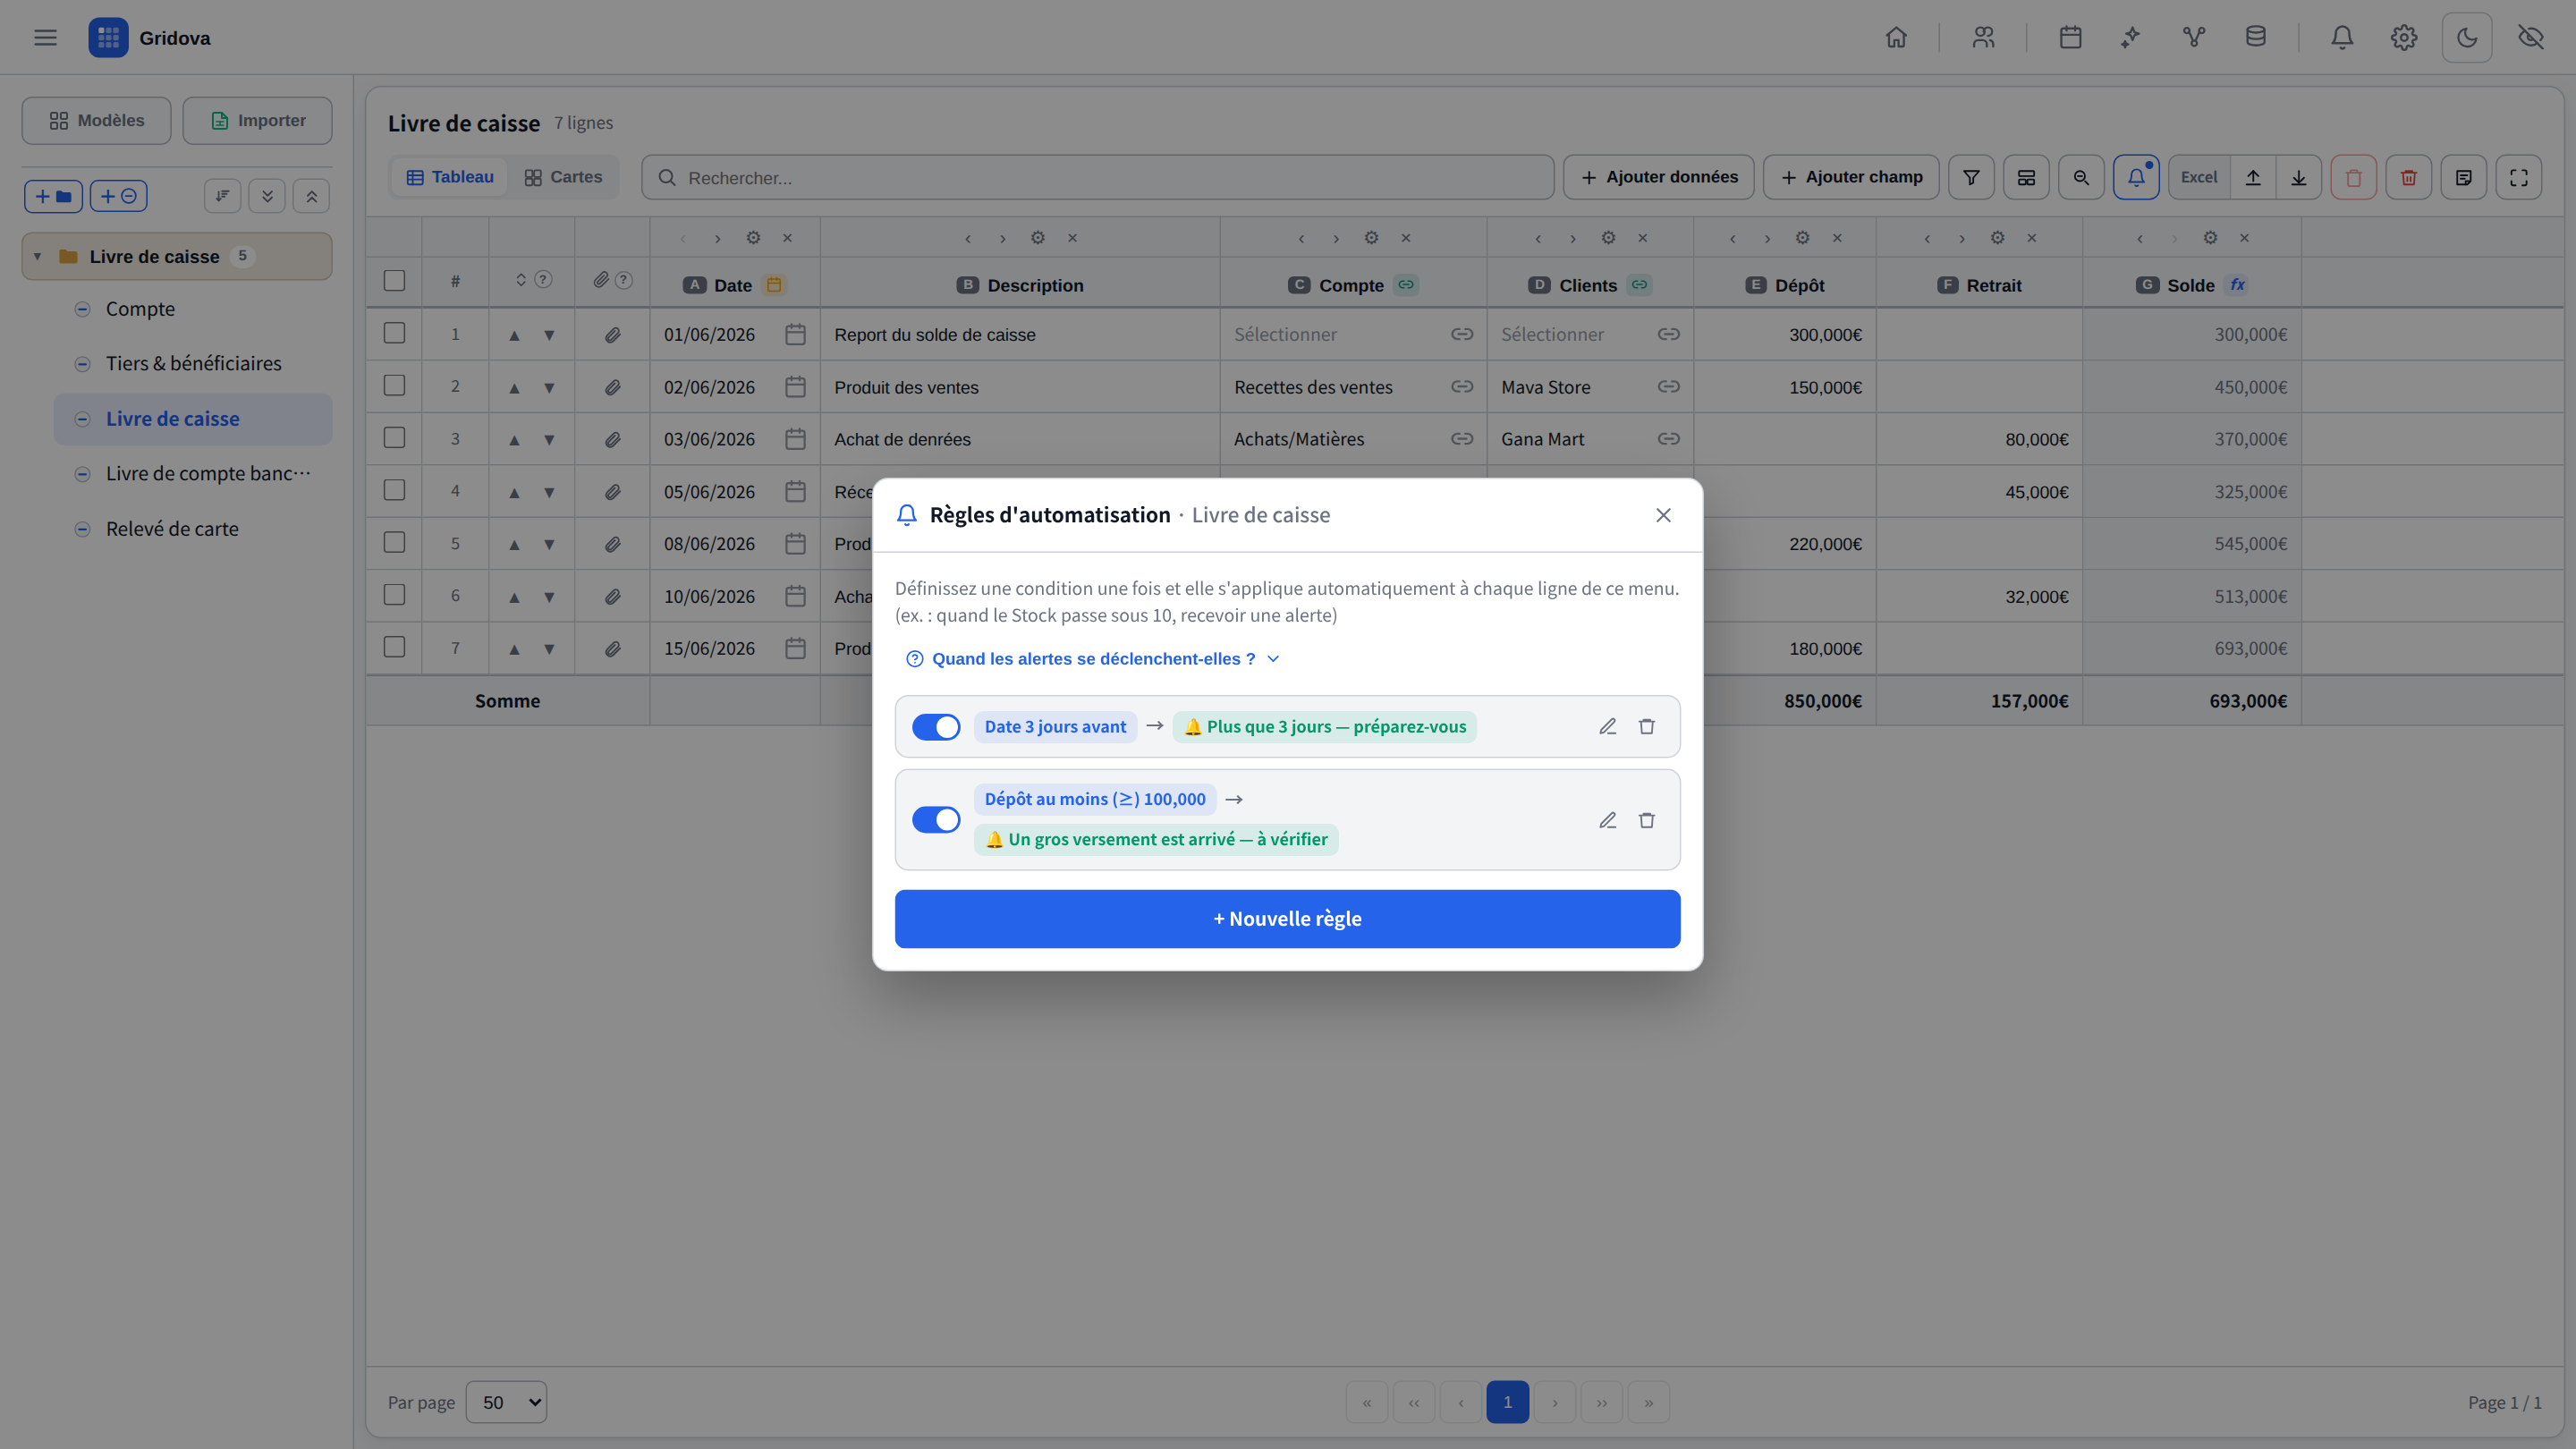Image resolution: width=2576 pixels, height=1449 pixels.
Task: Open date picker for 02/06/2026
Action: (x=795, y=387)
